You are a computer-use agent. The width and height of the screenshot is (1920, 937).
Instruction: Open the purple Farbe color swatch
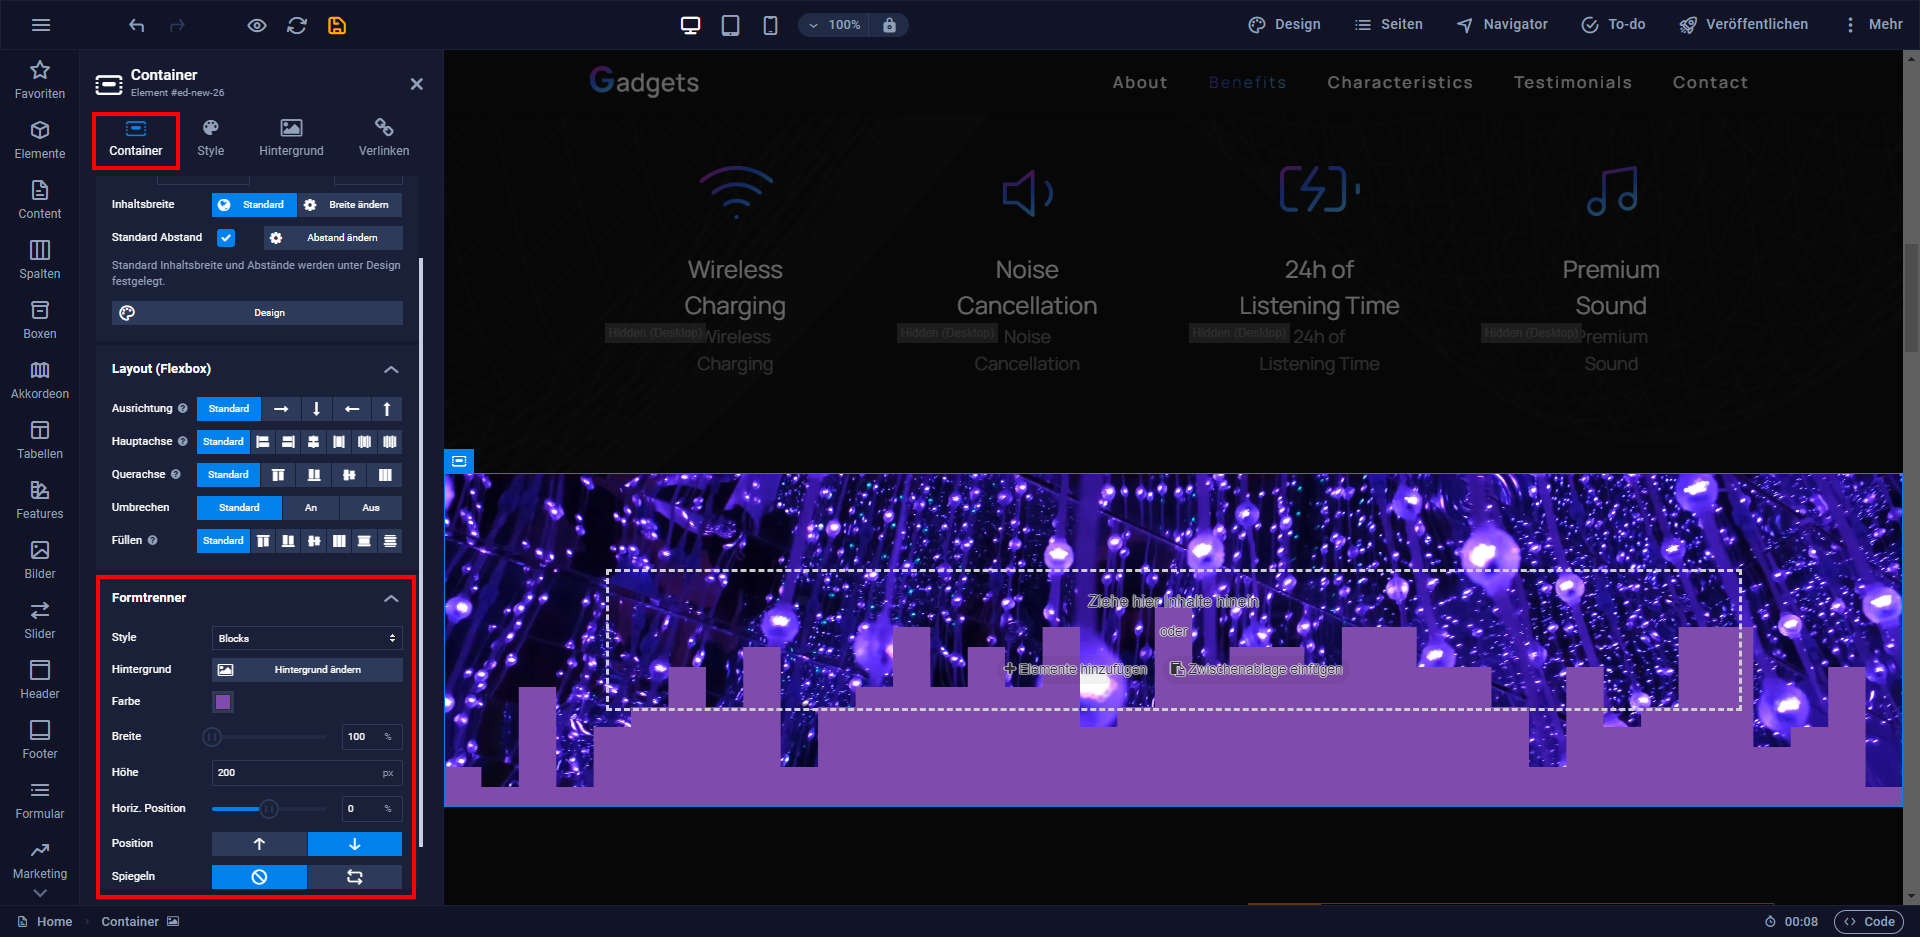pyautogui.click(x=223, y=702)
